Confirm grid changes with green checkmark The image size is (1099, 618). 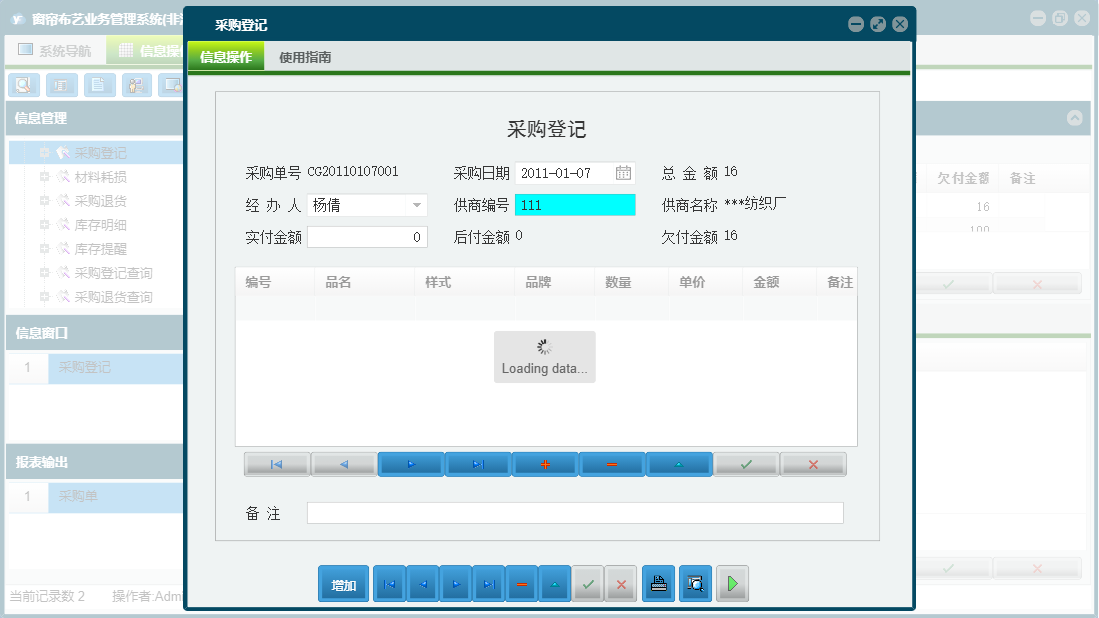(746, 464)
